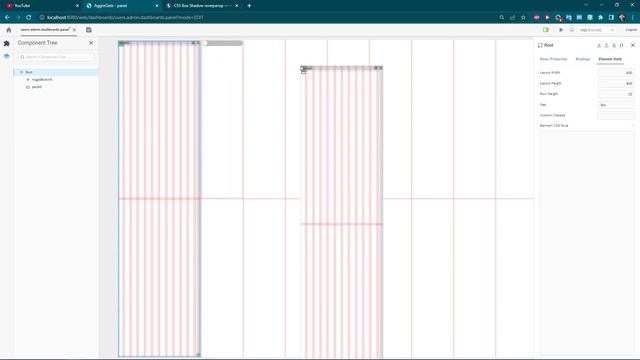Viewport: 640px width, 360px height.
Task: Click the save dashboard icon
Action: click(x=89, y=30)
